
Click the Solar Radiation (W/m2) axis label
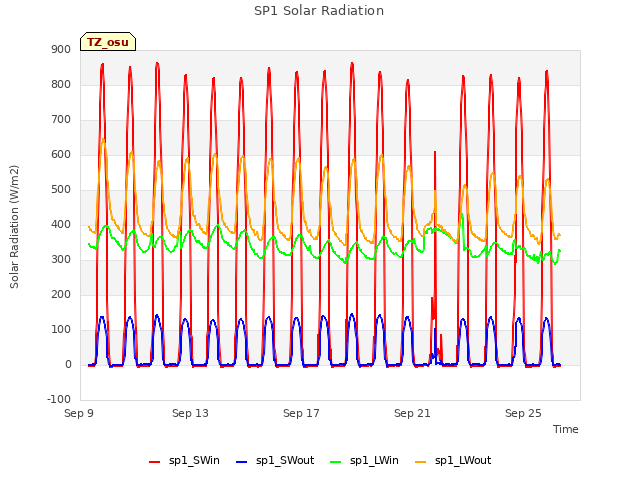point(14,227)
